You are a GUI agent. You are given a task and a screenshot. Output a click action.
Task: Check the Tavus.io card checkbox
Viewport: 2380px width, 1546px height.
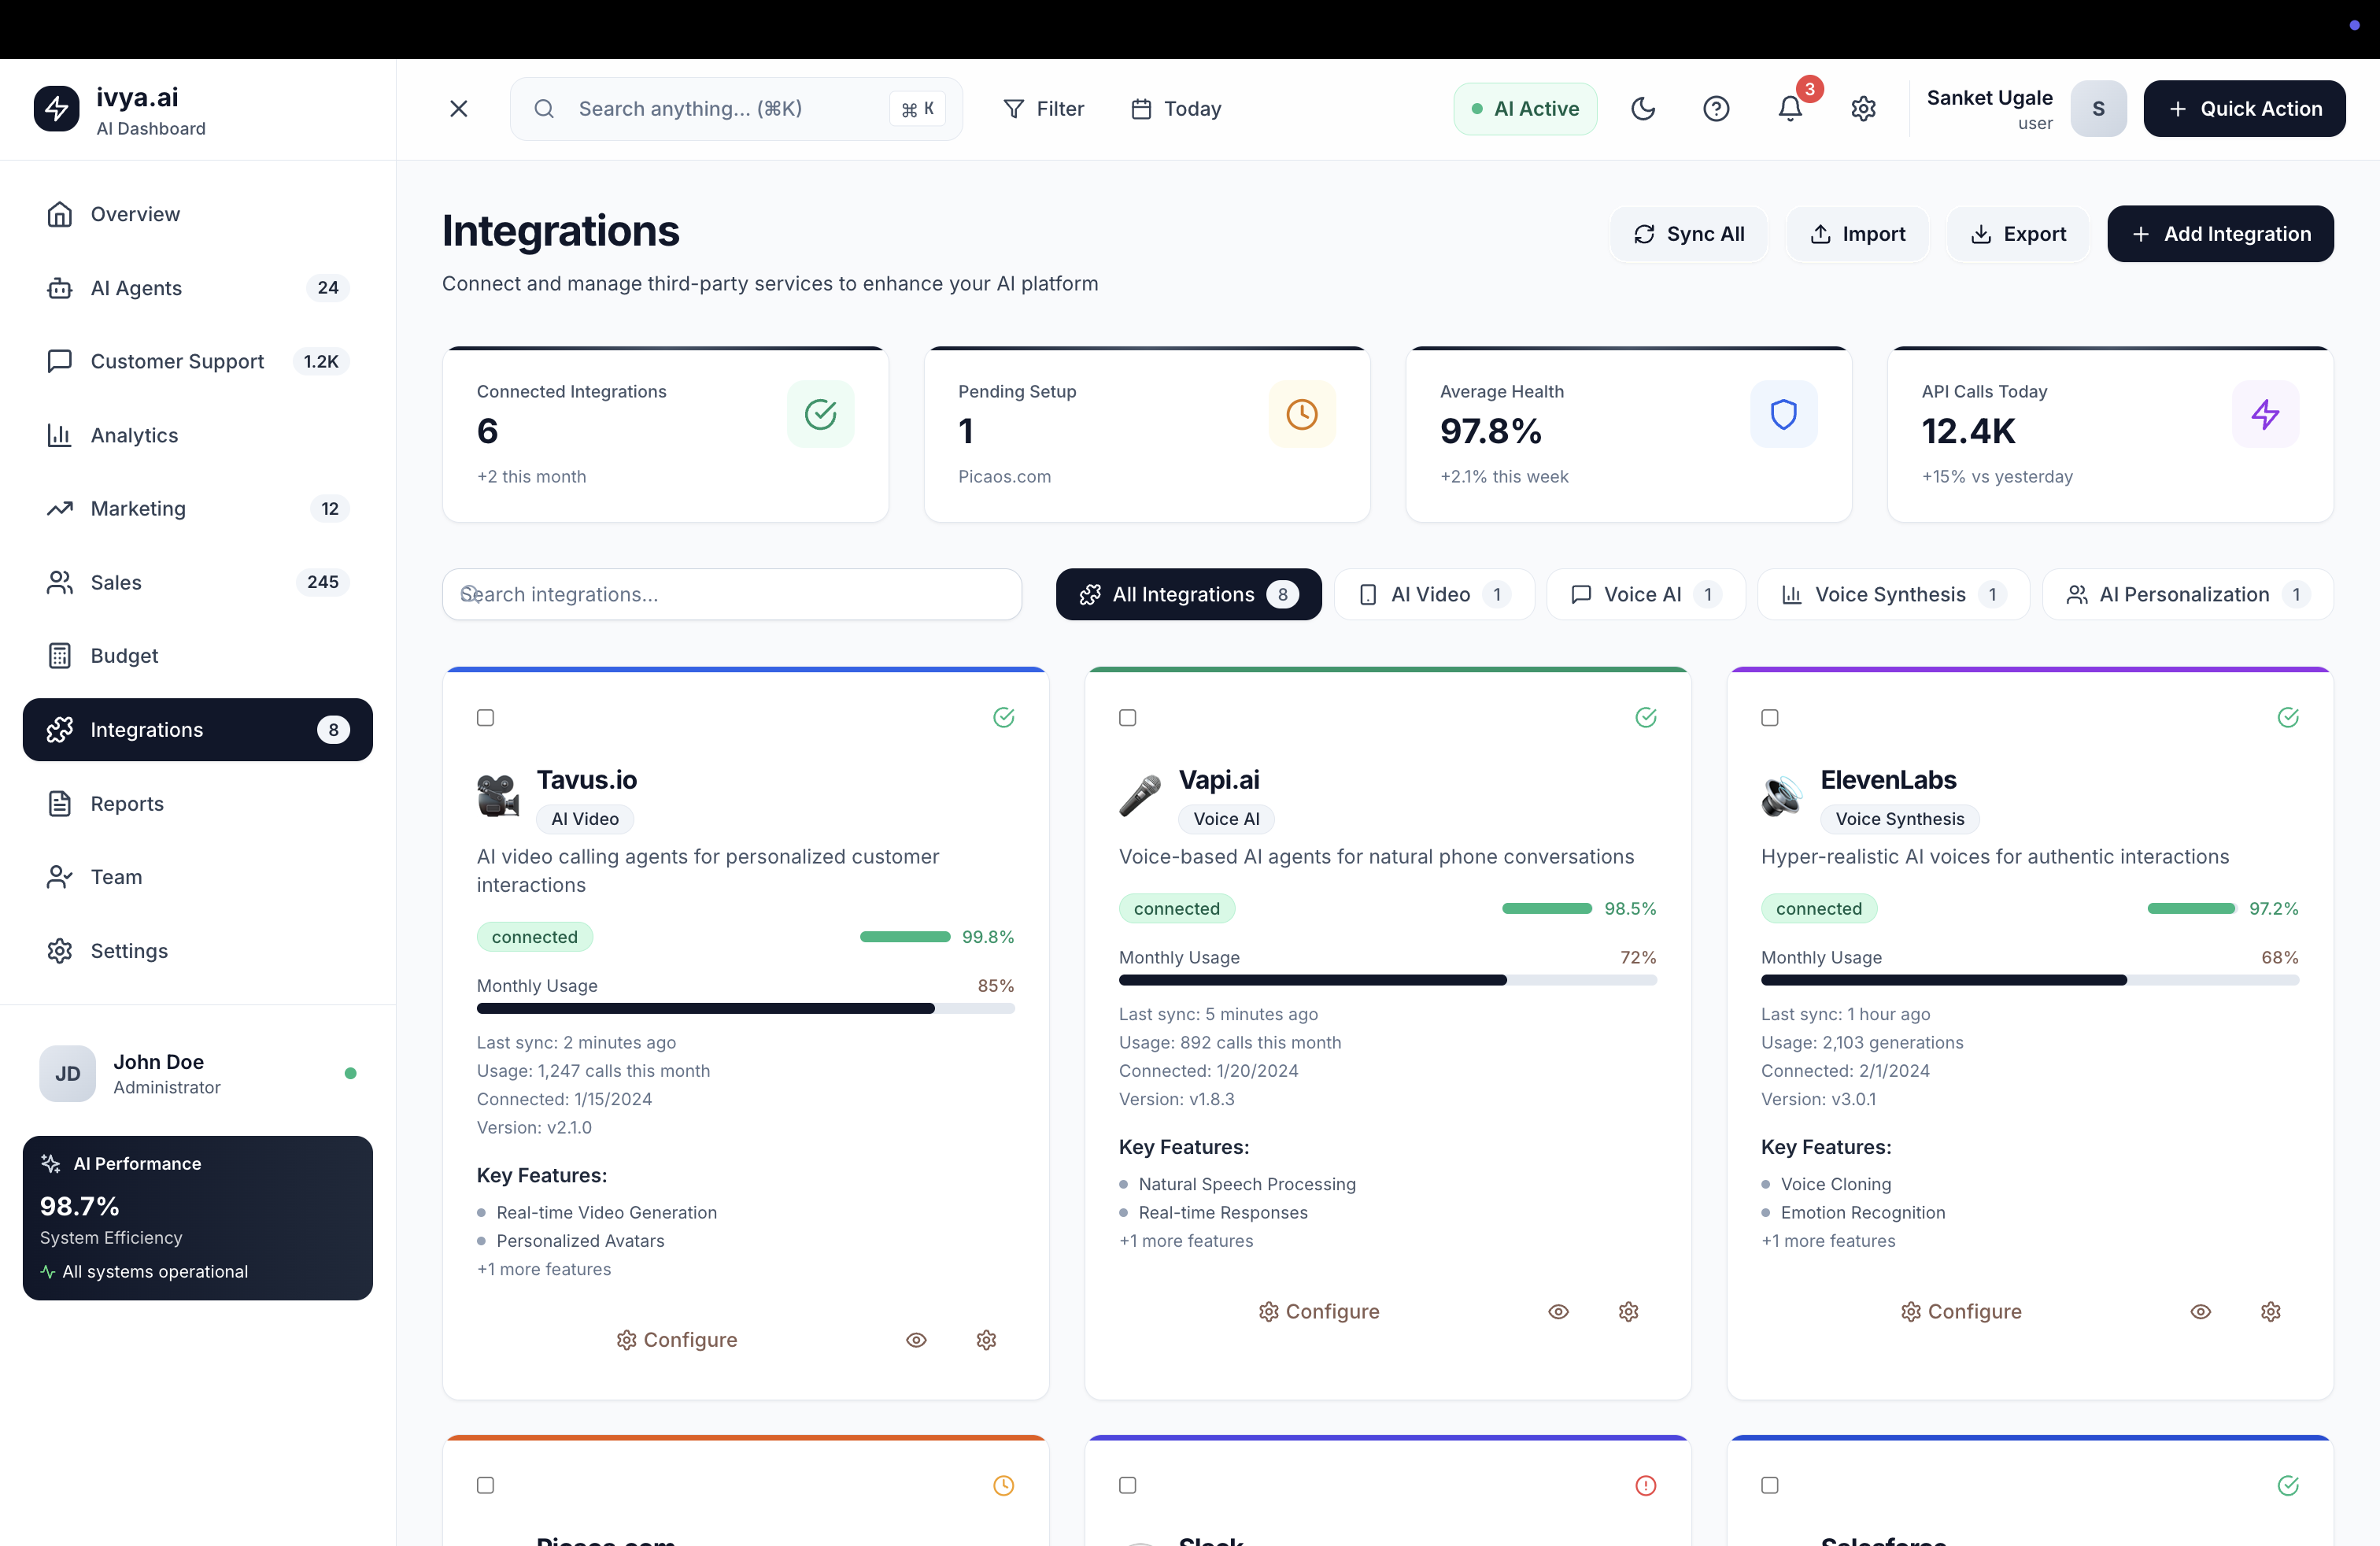[x=486, y=718]
